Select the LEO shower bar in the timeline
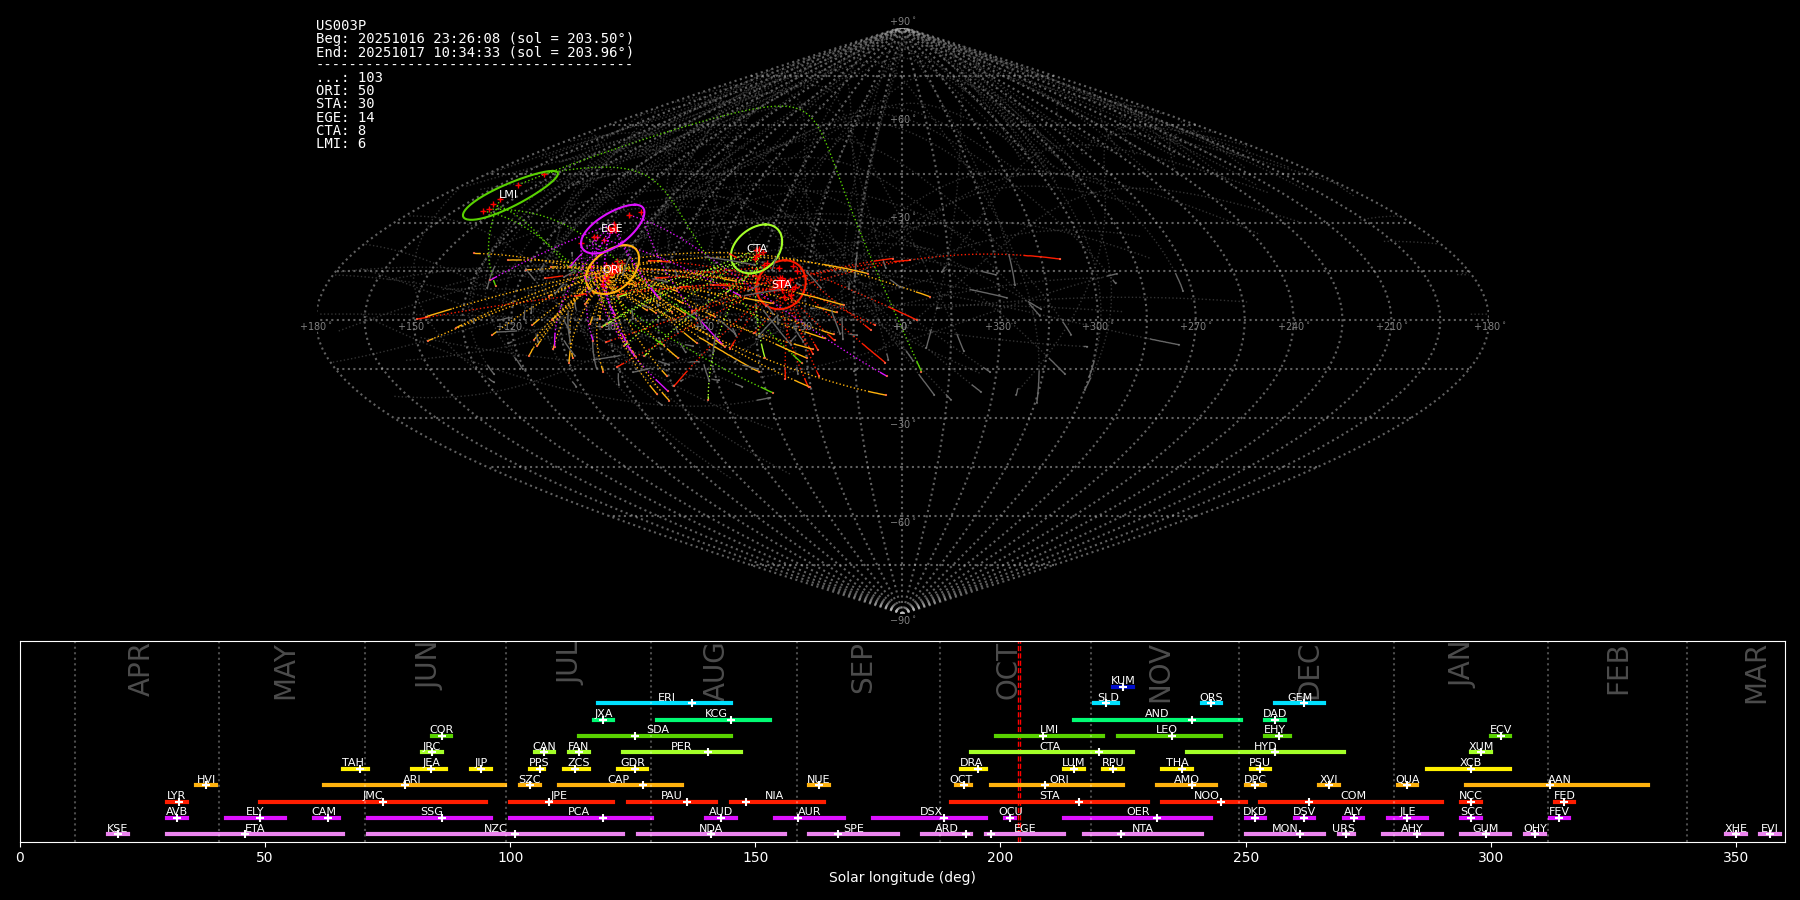1800x900 pixels. pyautogui.click(x=1169, y=736)
